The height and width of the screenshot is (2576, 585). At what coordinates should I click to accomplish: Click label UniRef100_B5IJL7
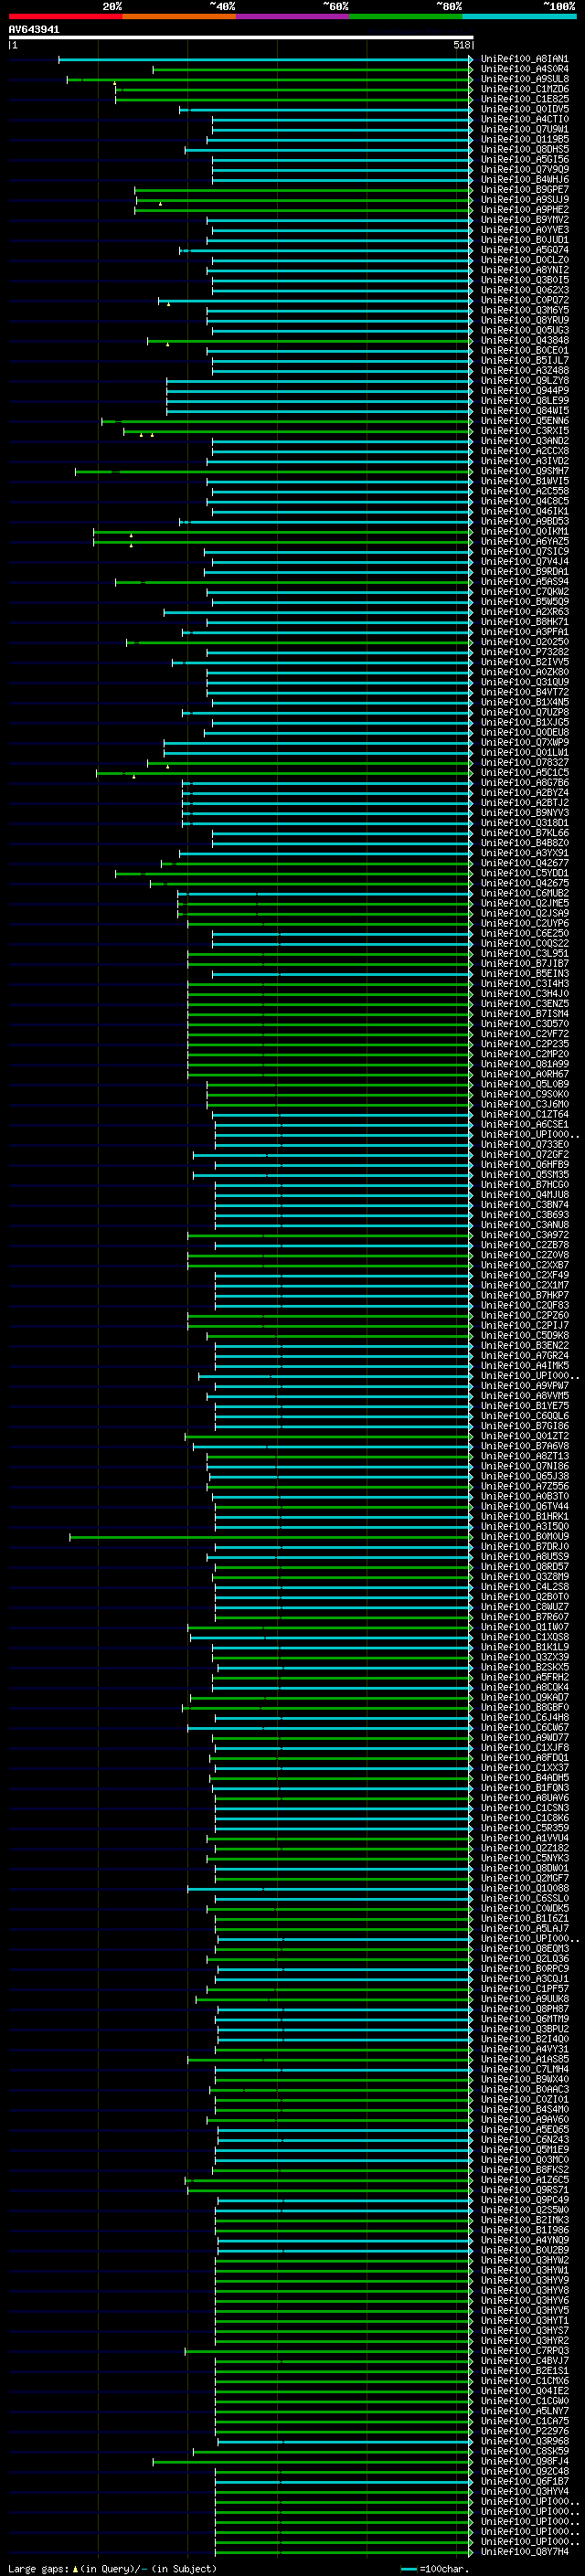524,361
